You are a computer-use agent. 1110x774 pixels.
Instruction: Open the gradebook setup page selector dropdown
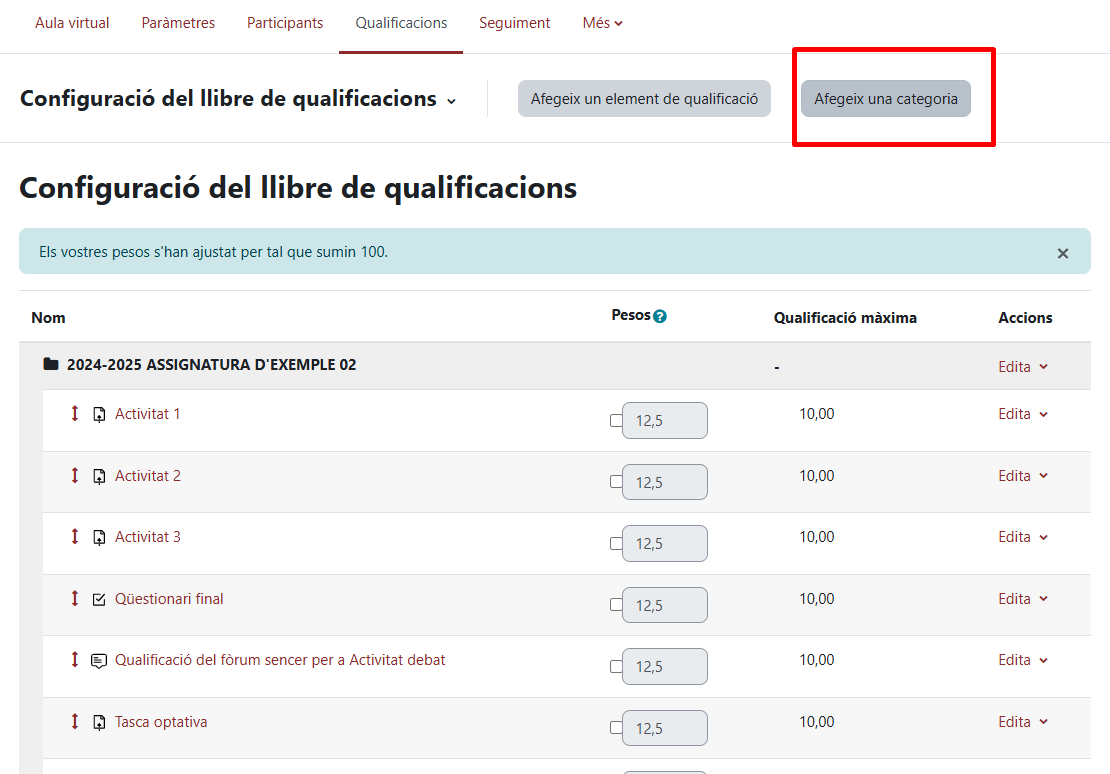point(238,99)
